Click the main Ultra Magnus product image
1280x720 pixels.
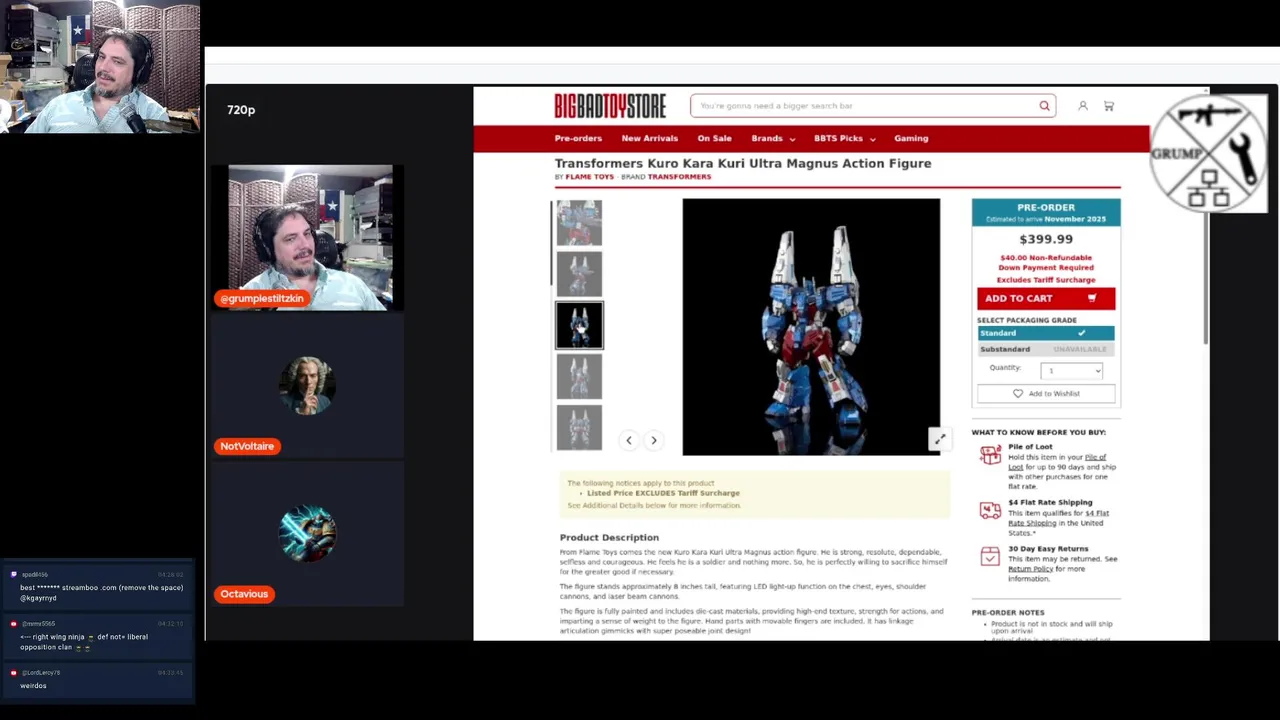point(811,327)
